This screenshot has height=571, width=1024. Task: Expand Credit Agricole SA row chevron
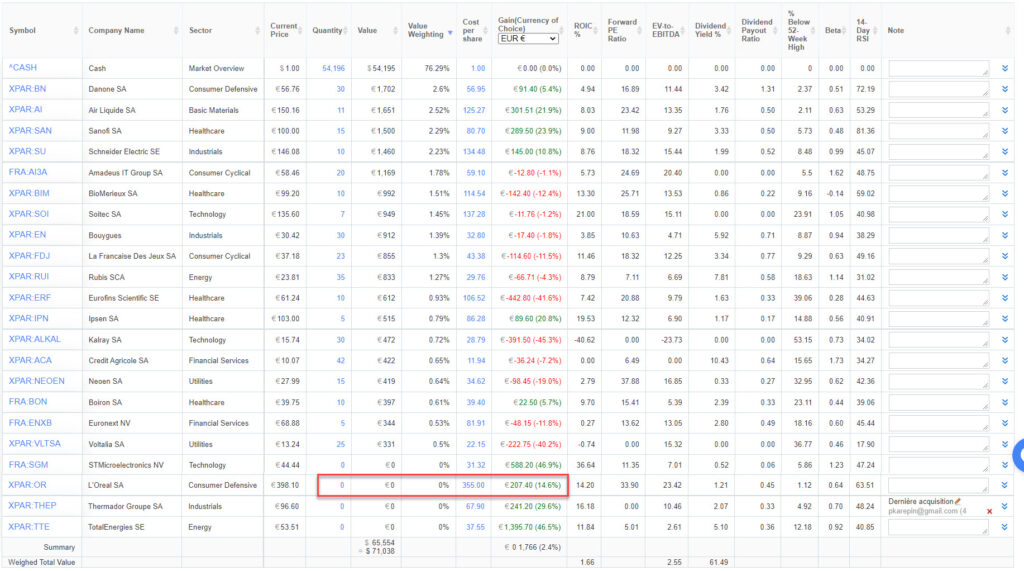1005,361
